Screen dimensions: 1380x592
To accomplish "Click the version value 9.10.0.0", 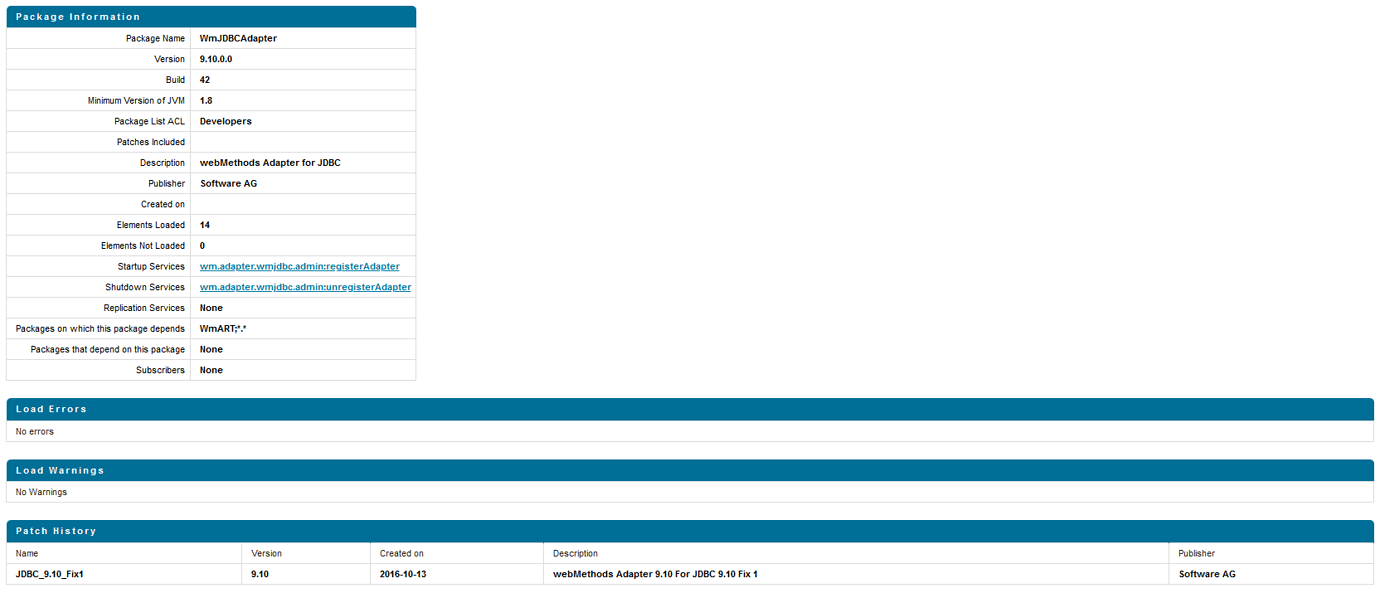I will pyautogui.click(x=216, y=59).
